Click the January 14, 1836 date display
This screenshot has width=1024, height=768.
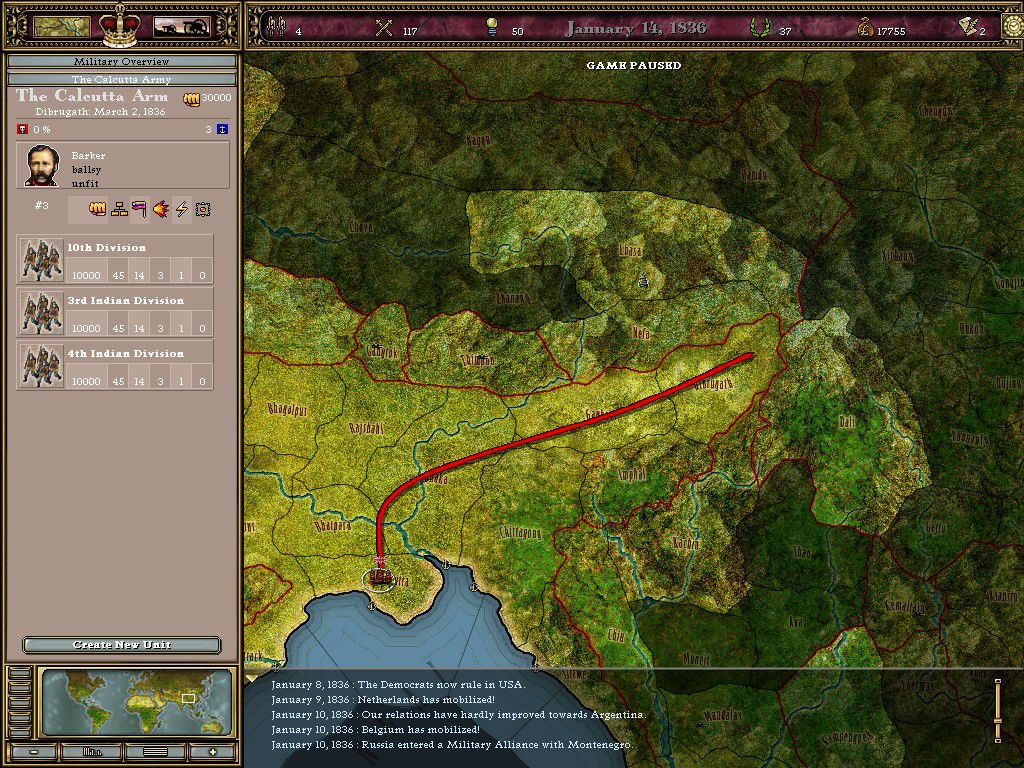(x=636, y=28)
